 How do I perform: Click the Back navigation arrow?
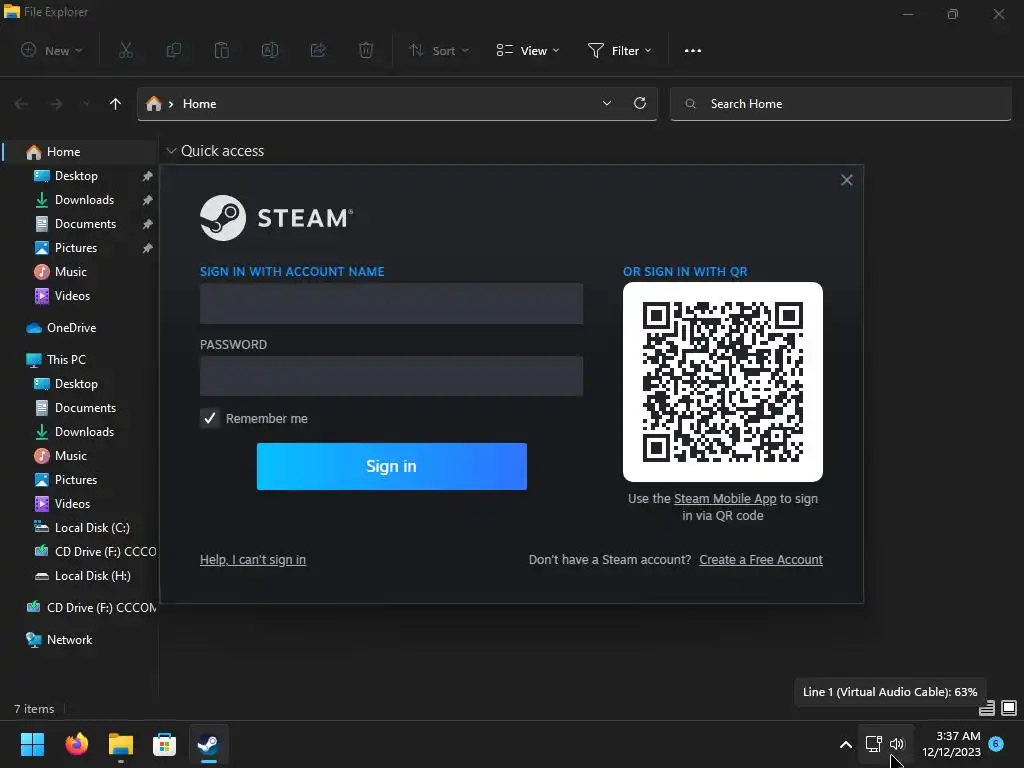pos(21,104)
